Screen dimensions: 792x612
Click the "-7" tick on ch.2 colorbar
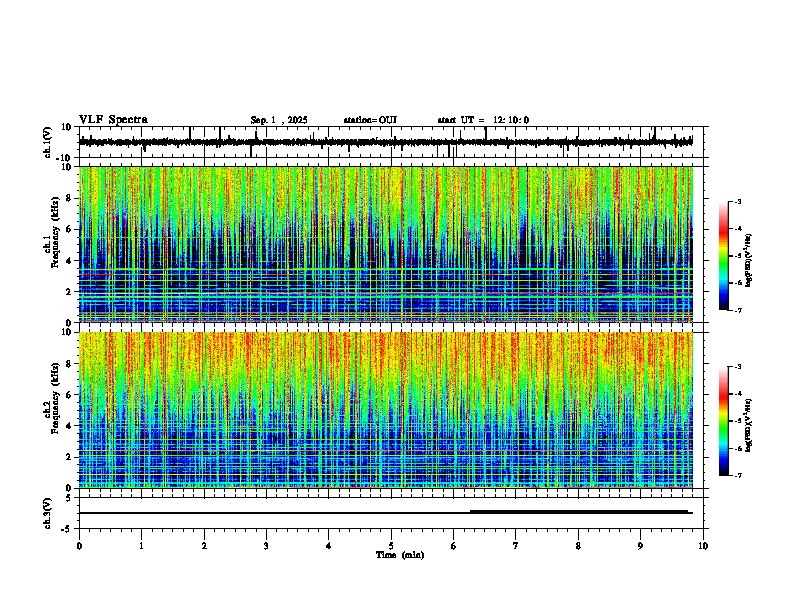[x=738, y=475]
